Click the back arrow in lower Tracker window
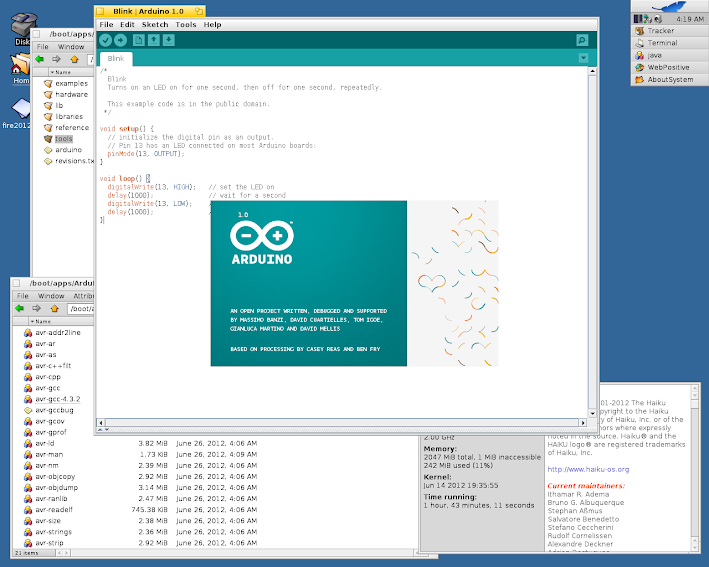 coord(19,308)
